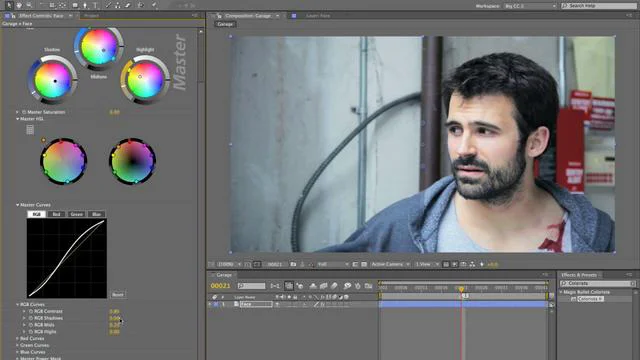Collapse the Master Curves section

click(18, 205)
